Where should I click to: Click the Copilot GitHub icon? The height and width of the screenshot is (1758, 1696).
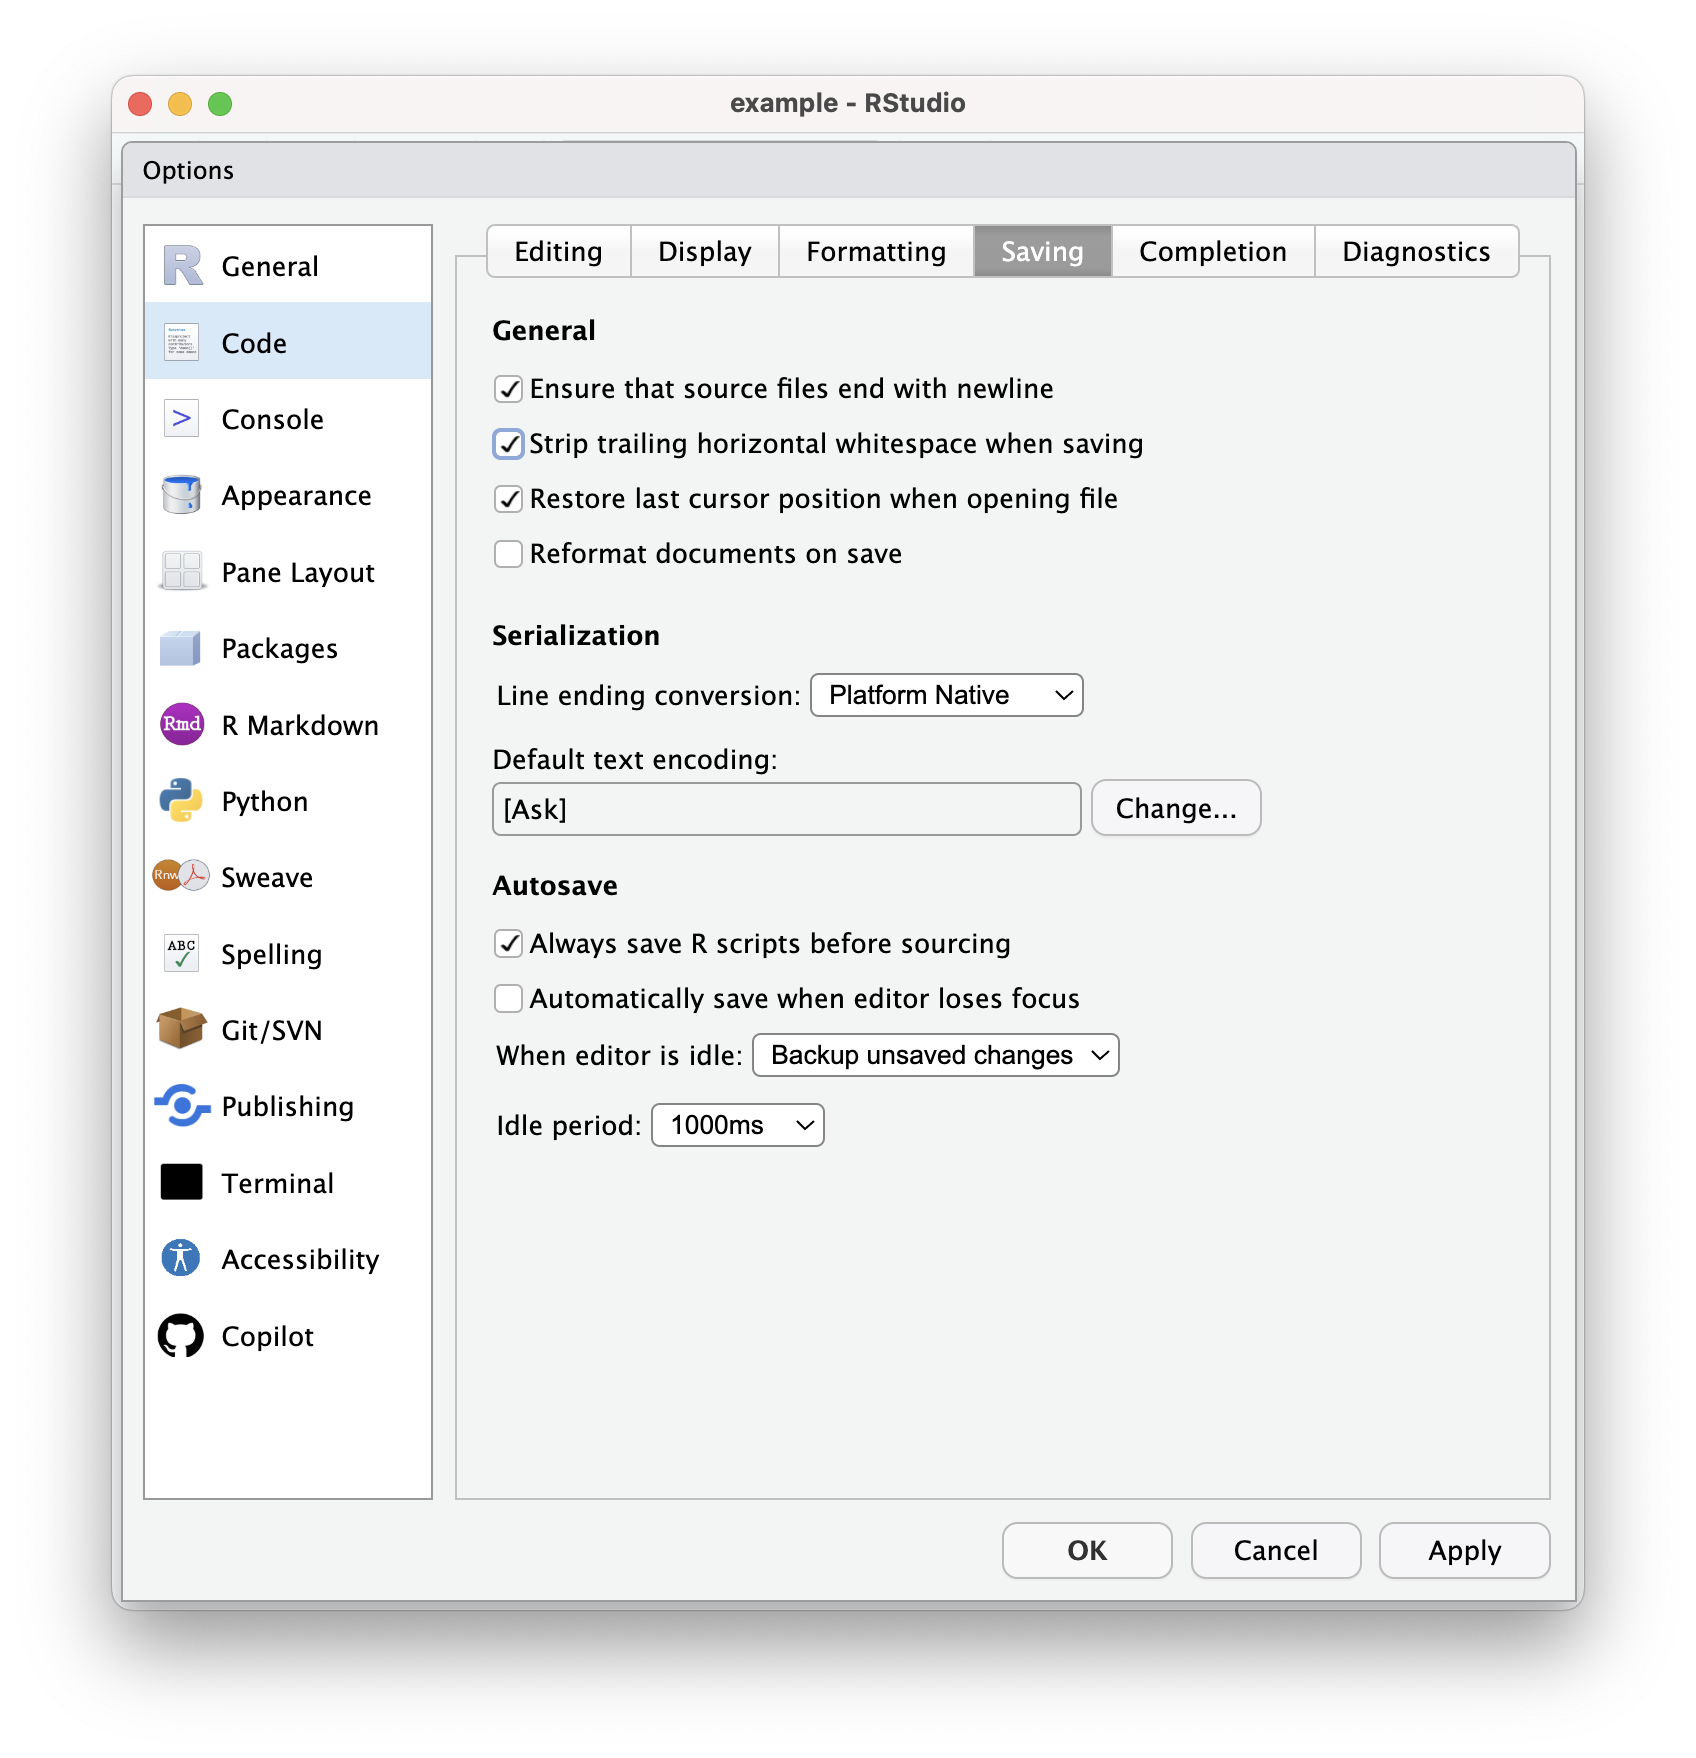click(x=181, y=1336)
